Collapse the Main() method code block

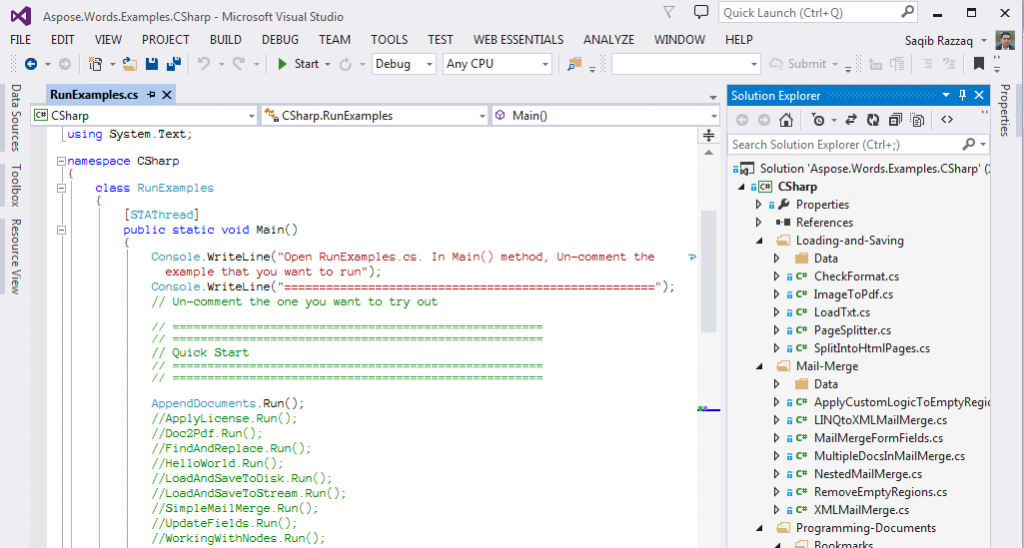pos(61,230)
